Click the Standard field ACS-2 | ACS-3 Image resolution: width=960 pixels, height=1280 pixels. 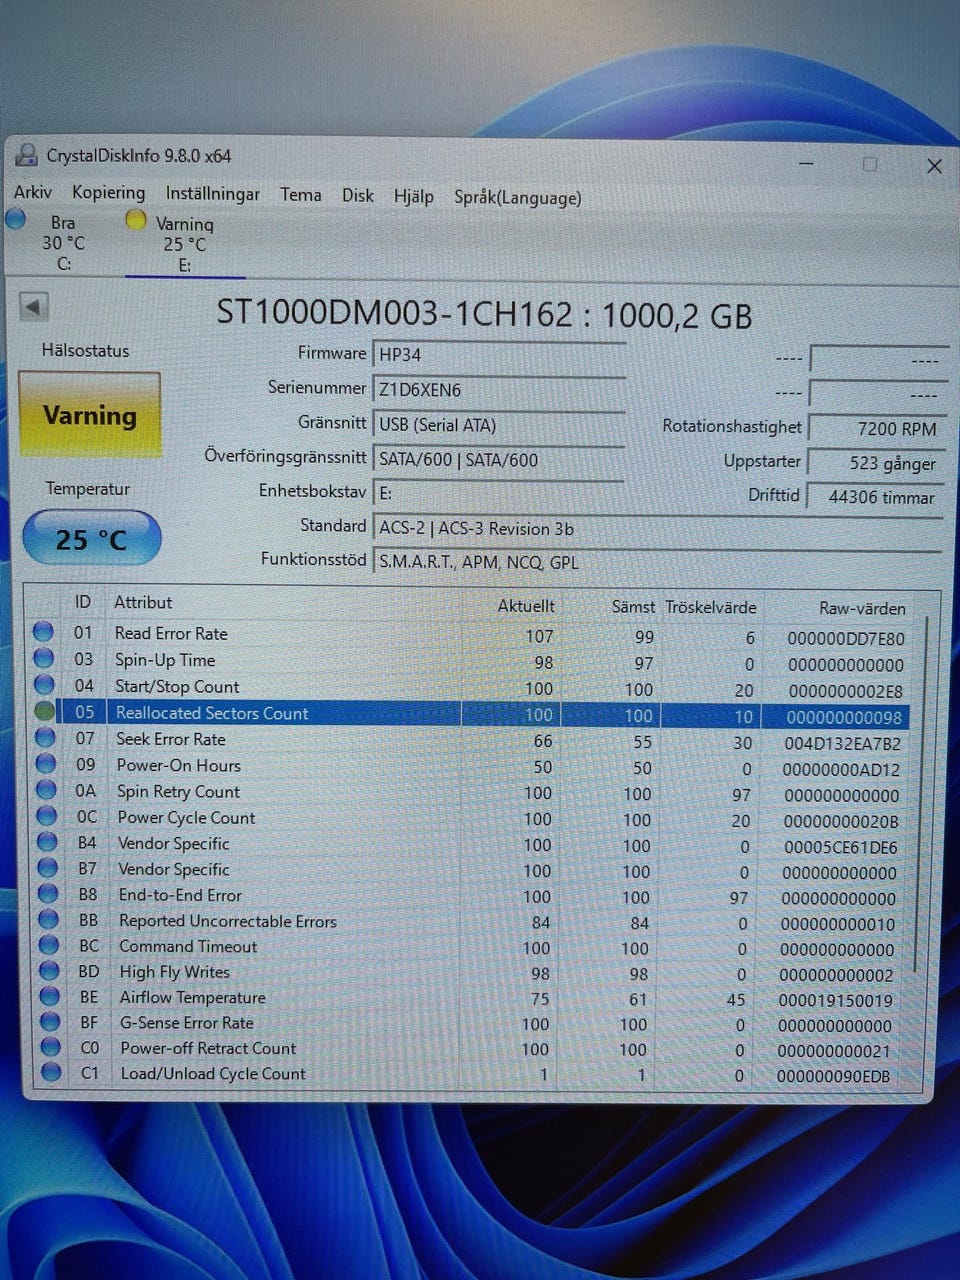point(657,529)
